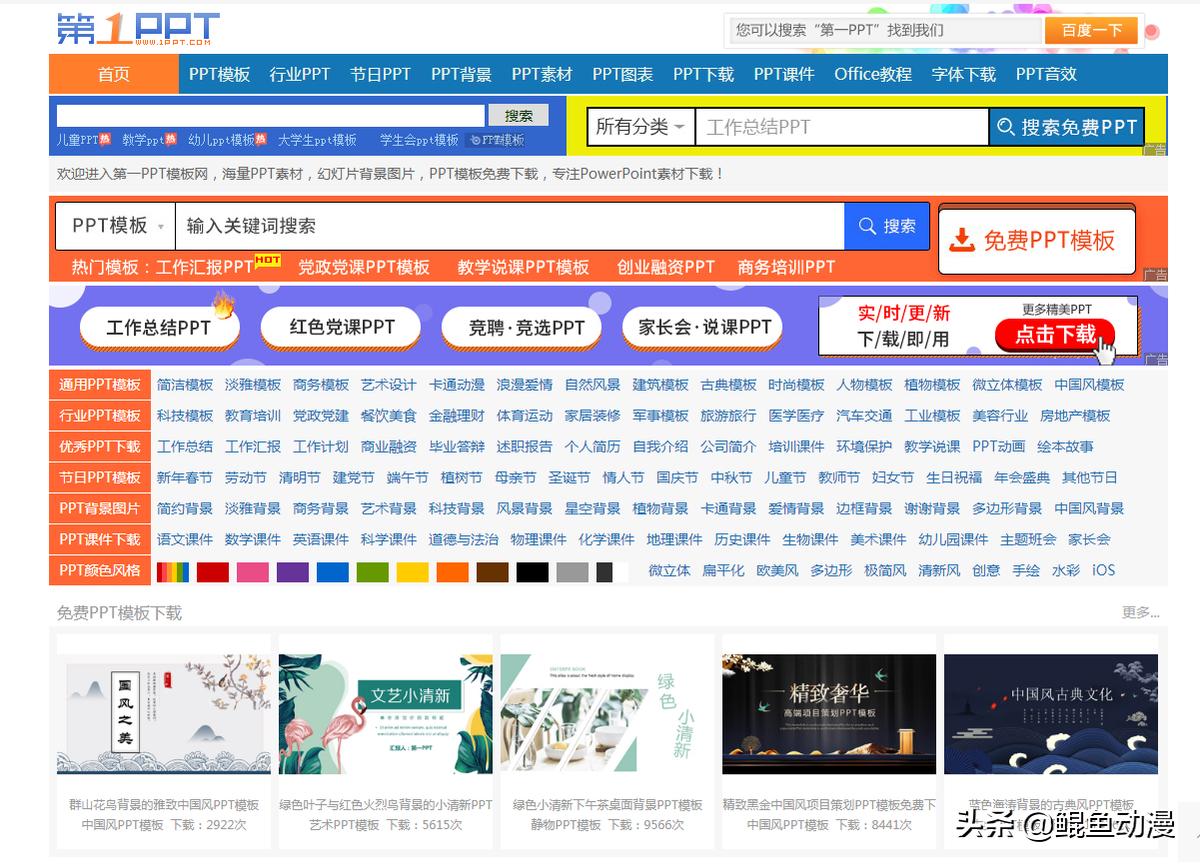Open the 中国风古典文化 template thumbnail

click(1051, 714)
